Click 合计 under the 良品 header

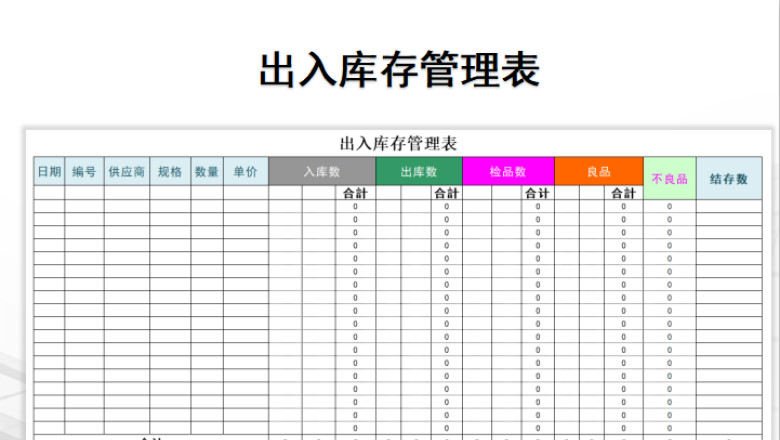(623, 193)
